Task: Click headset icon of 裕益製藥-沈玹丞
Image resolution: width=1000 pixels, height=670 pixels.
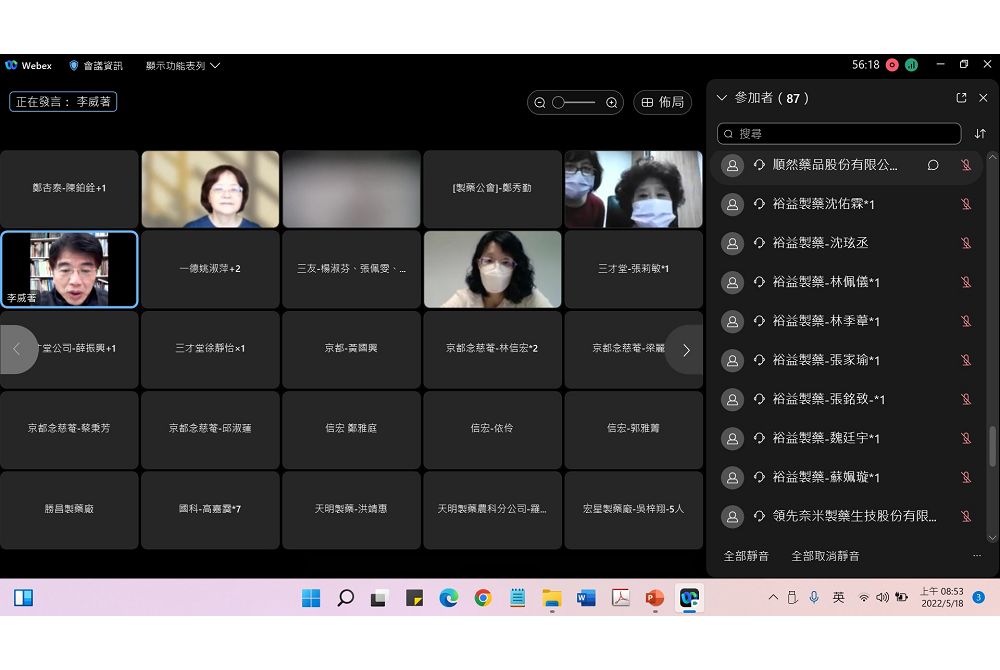Action: 759,243
